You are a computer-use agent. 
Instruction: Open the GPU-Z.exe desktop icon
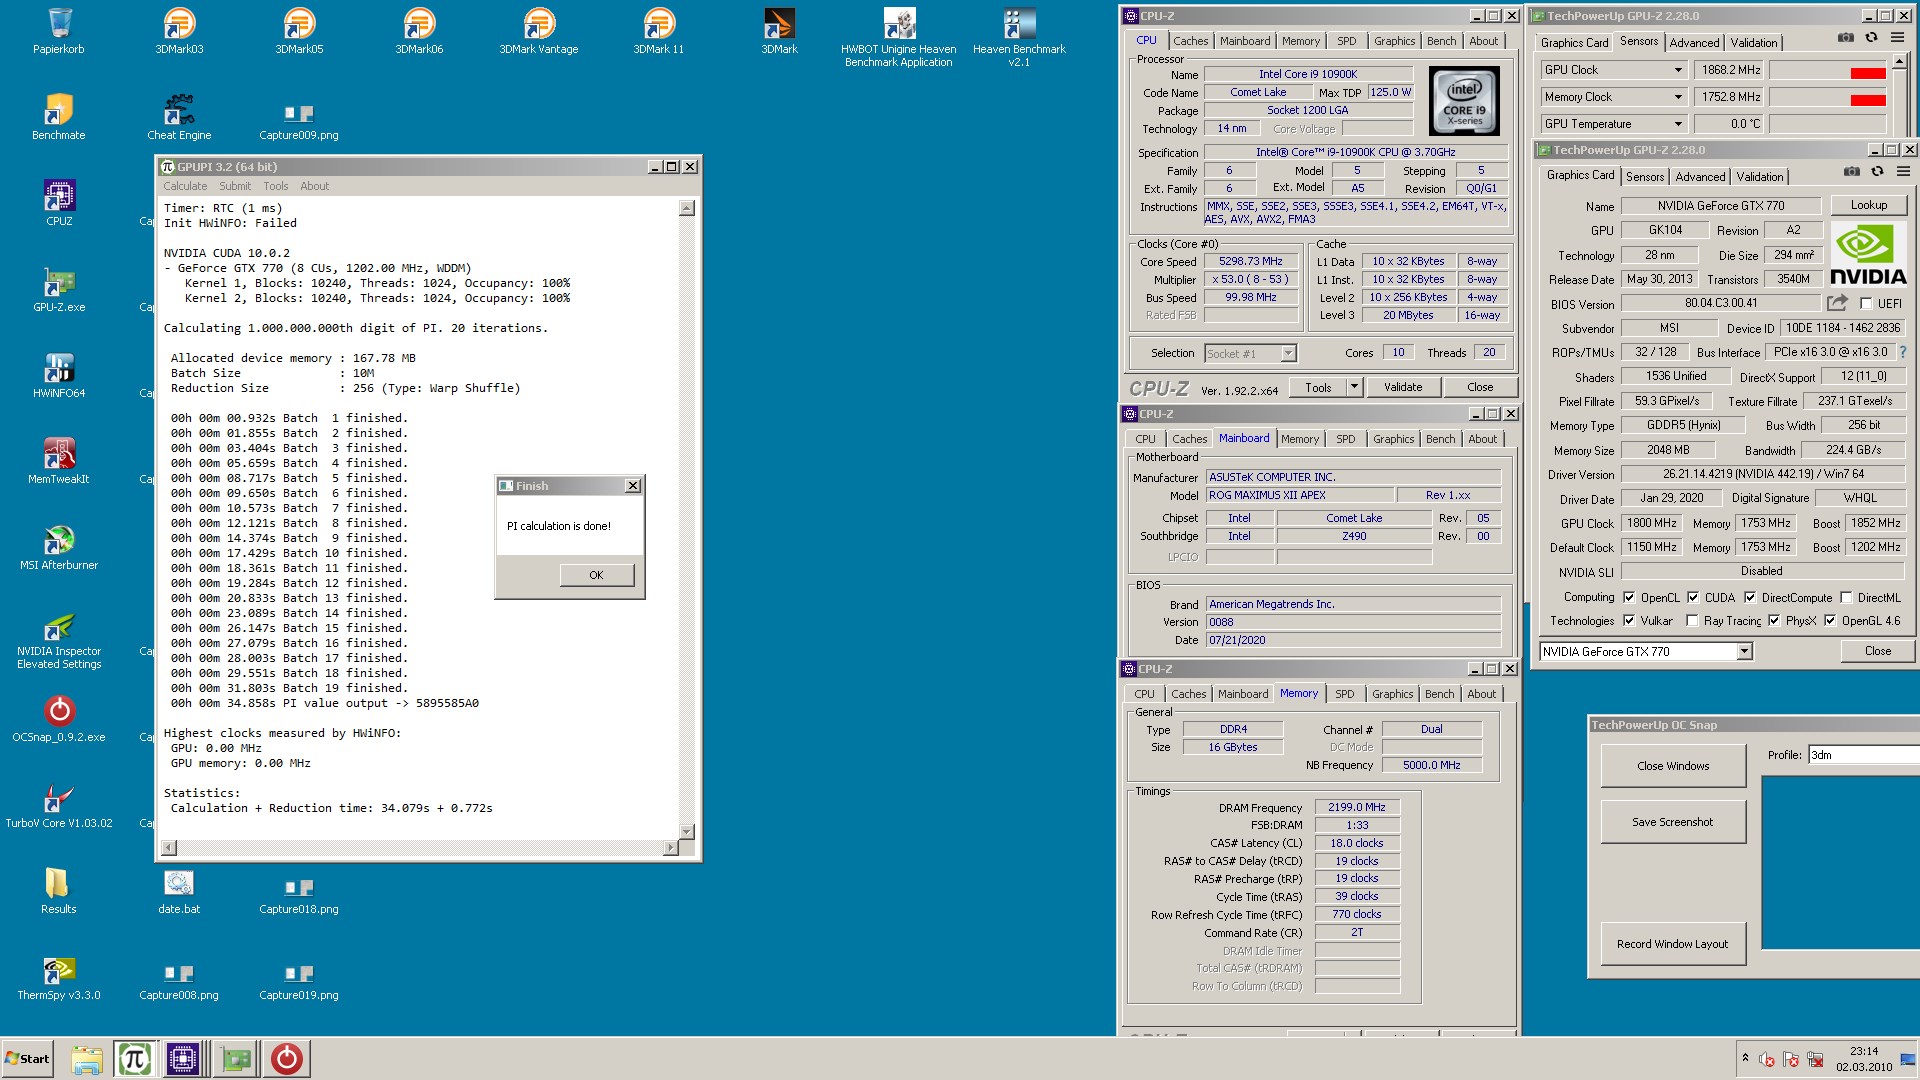pos(59,288)
